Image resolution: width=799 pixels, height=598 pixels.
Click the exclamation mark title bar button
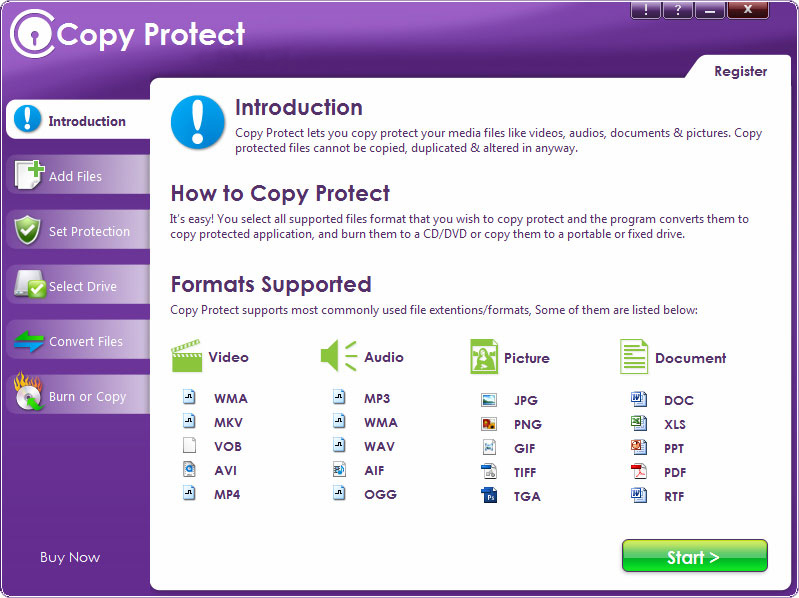click(646, 10)
